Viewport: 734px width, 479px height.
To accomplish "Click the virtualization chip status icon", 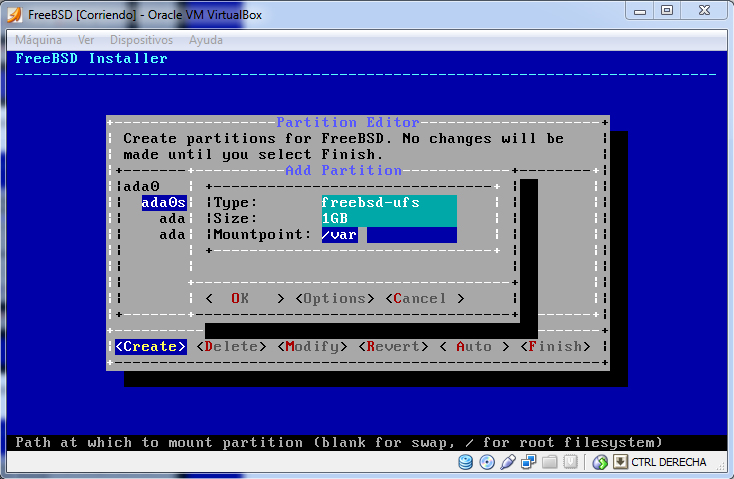I will tap(570, 462).
